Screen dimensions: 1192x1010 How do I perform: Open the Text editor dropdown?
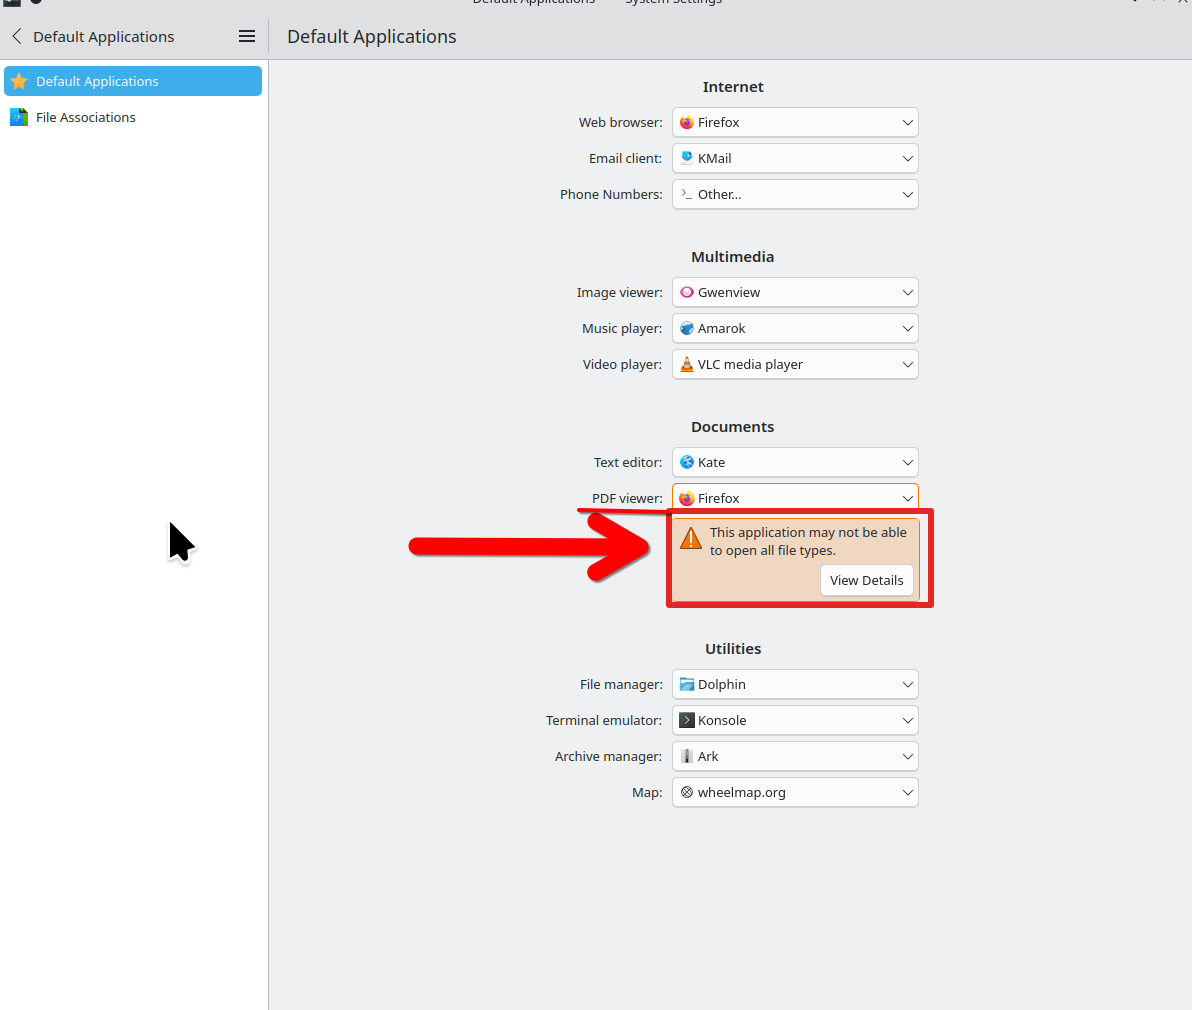click(795, 462)
